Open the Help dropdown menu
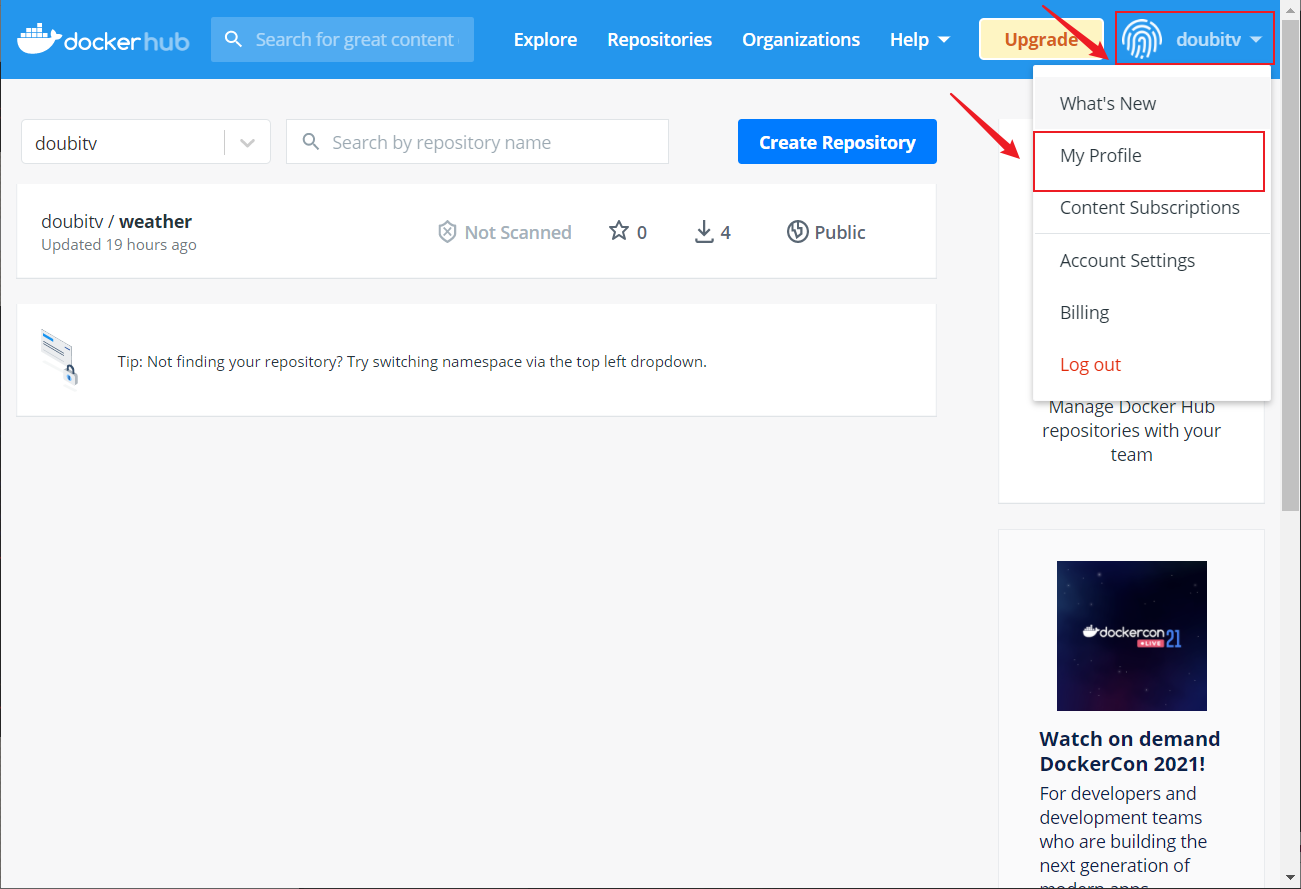1301x889 pixels. point(920,40)
